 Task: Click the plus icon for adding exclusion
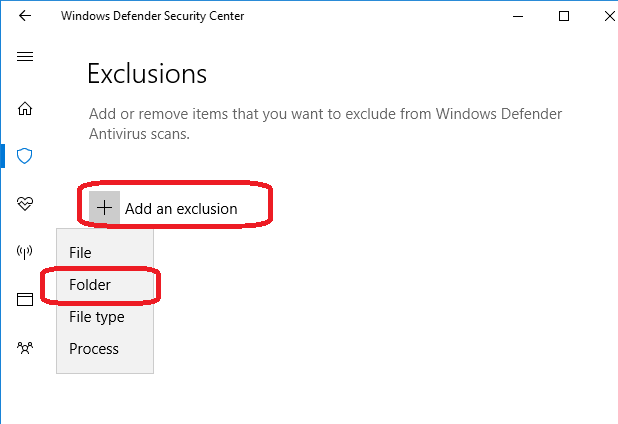pos(104,208)
